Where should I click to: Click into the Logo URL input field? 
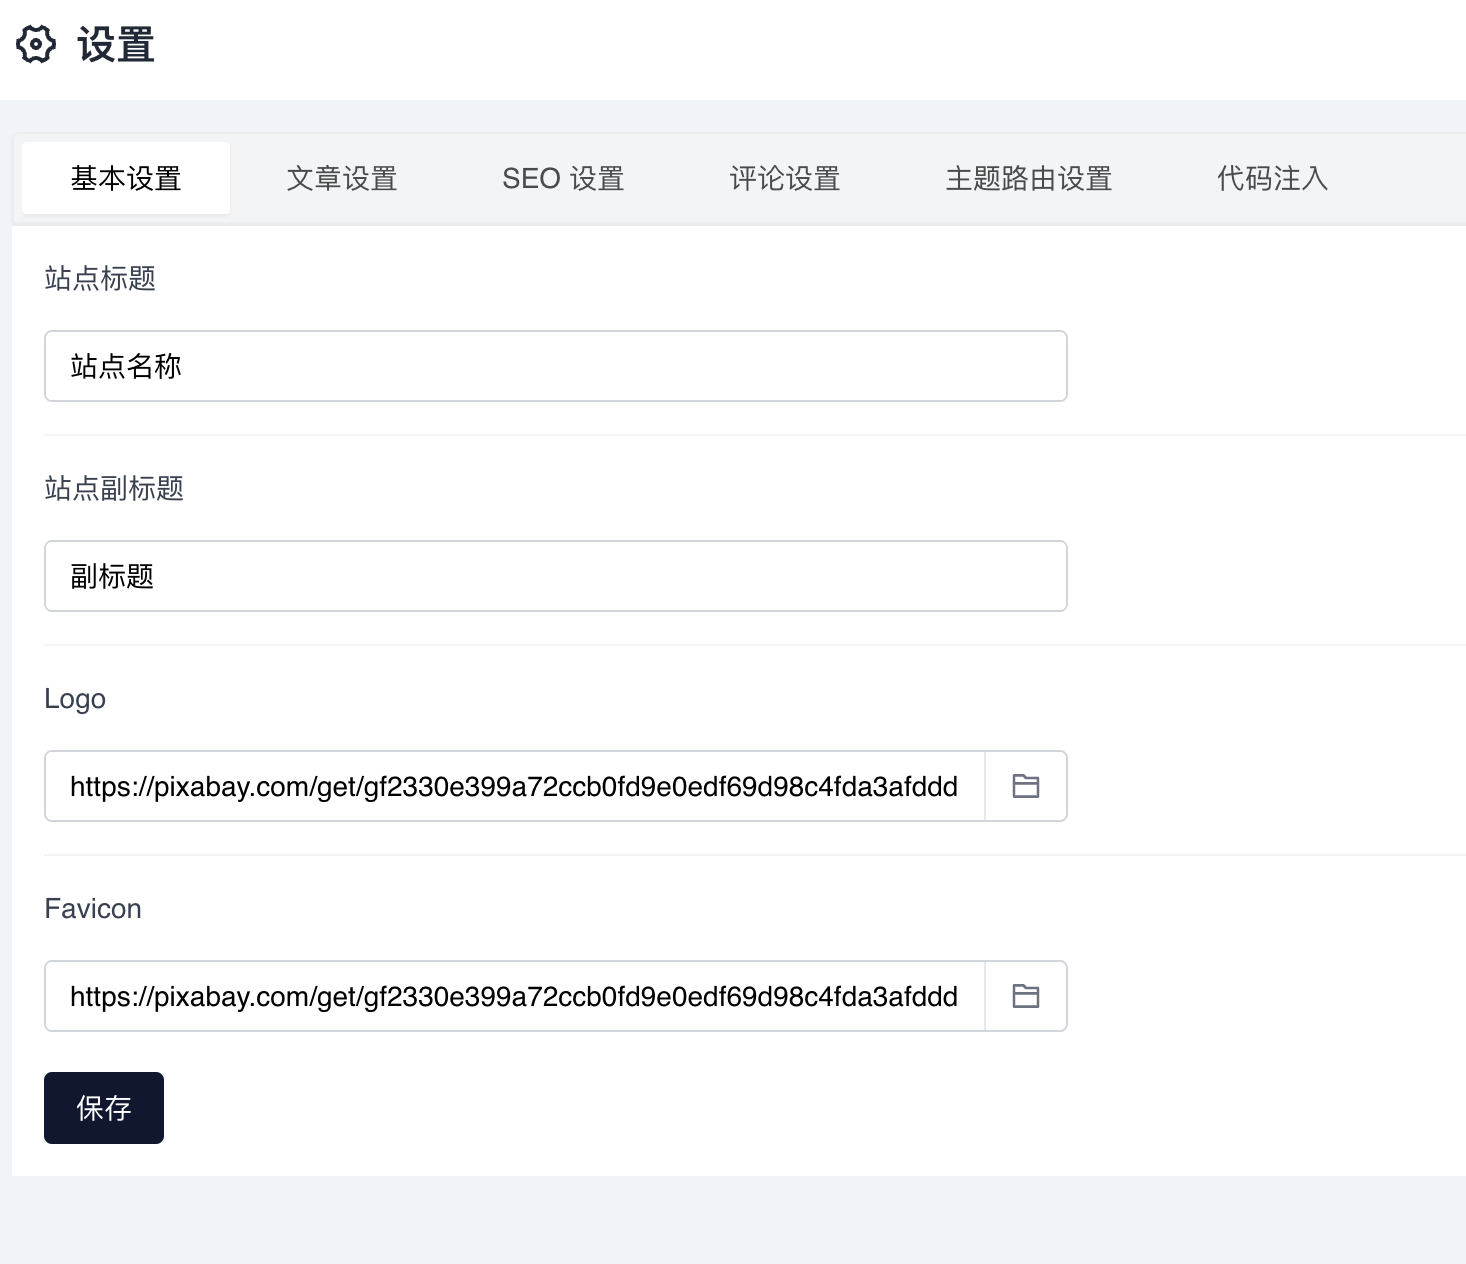(x=515, y=786)
